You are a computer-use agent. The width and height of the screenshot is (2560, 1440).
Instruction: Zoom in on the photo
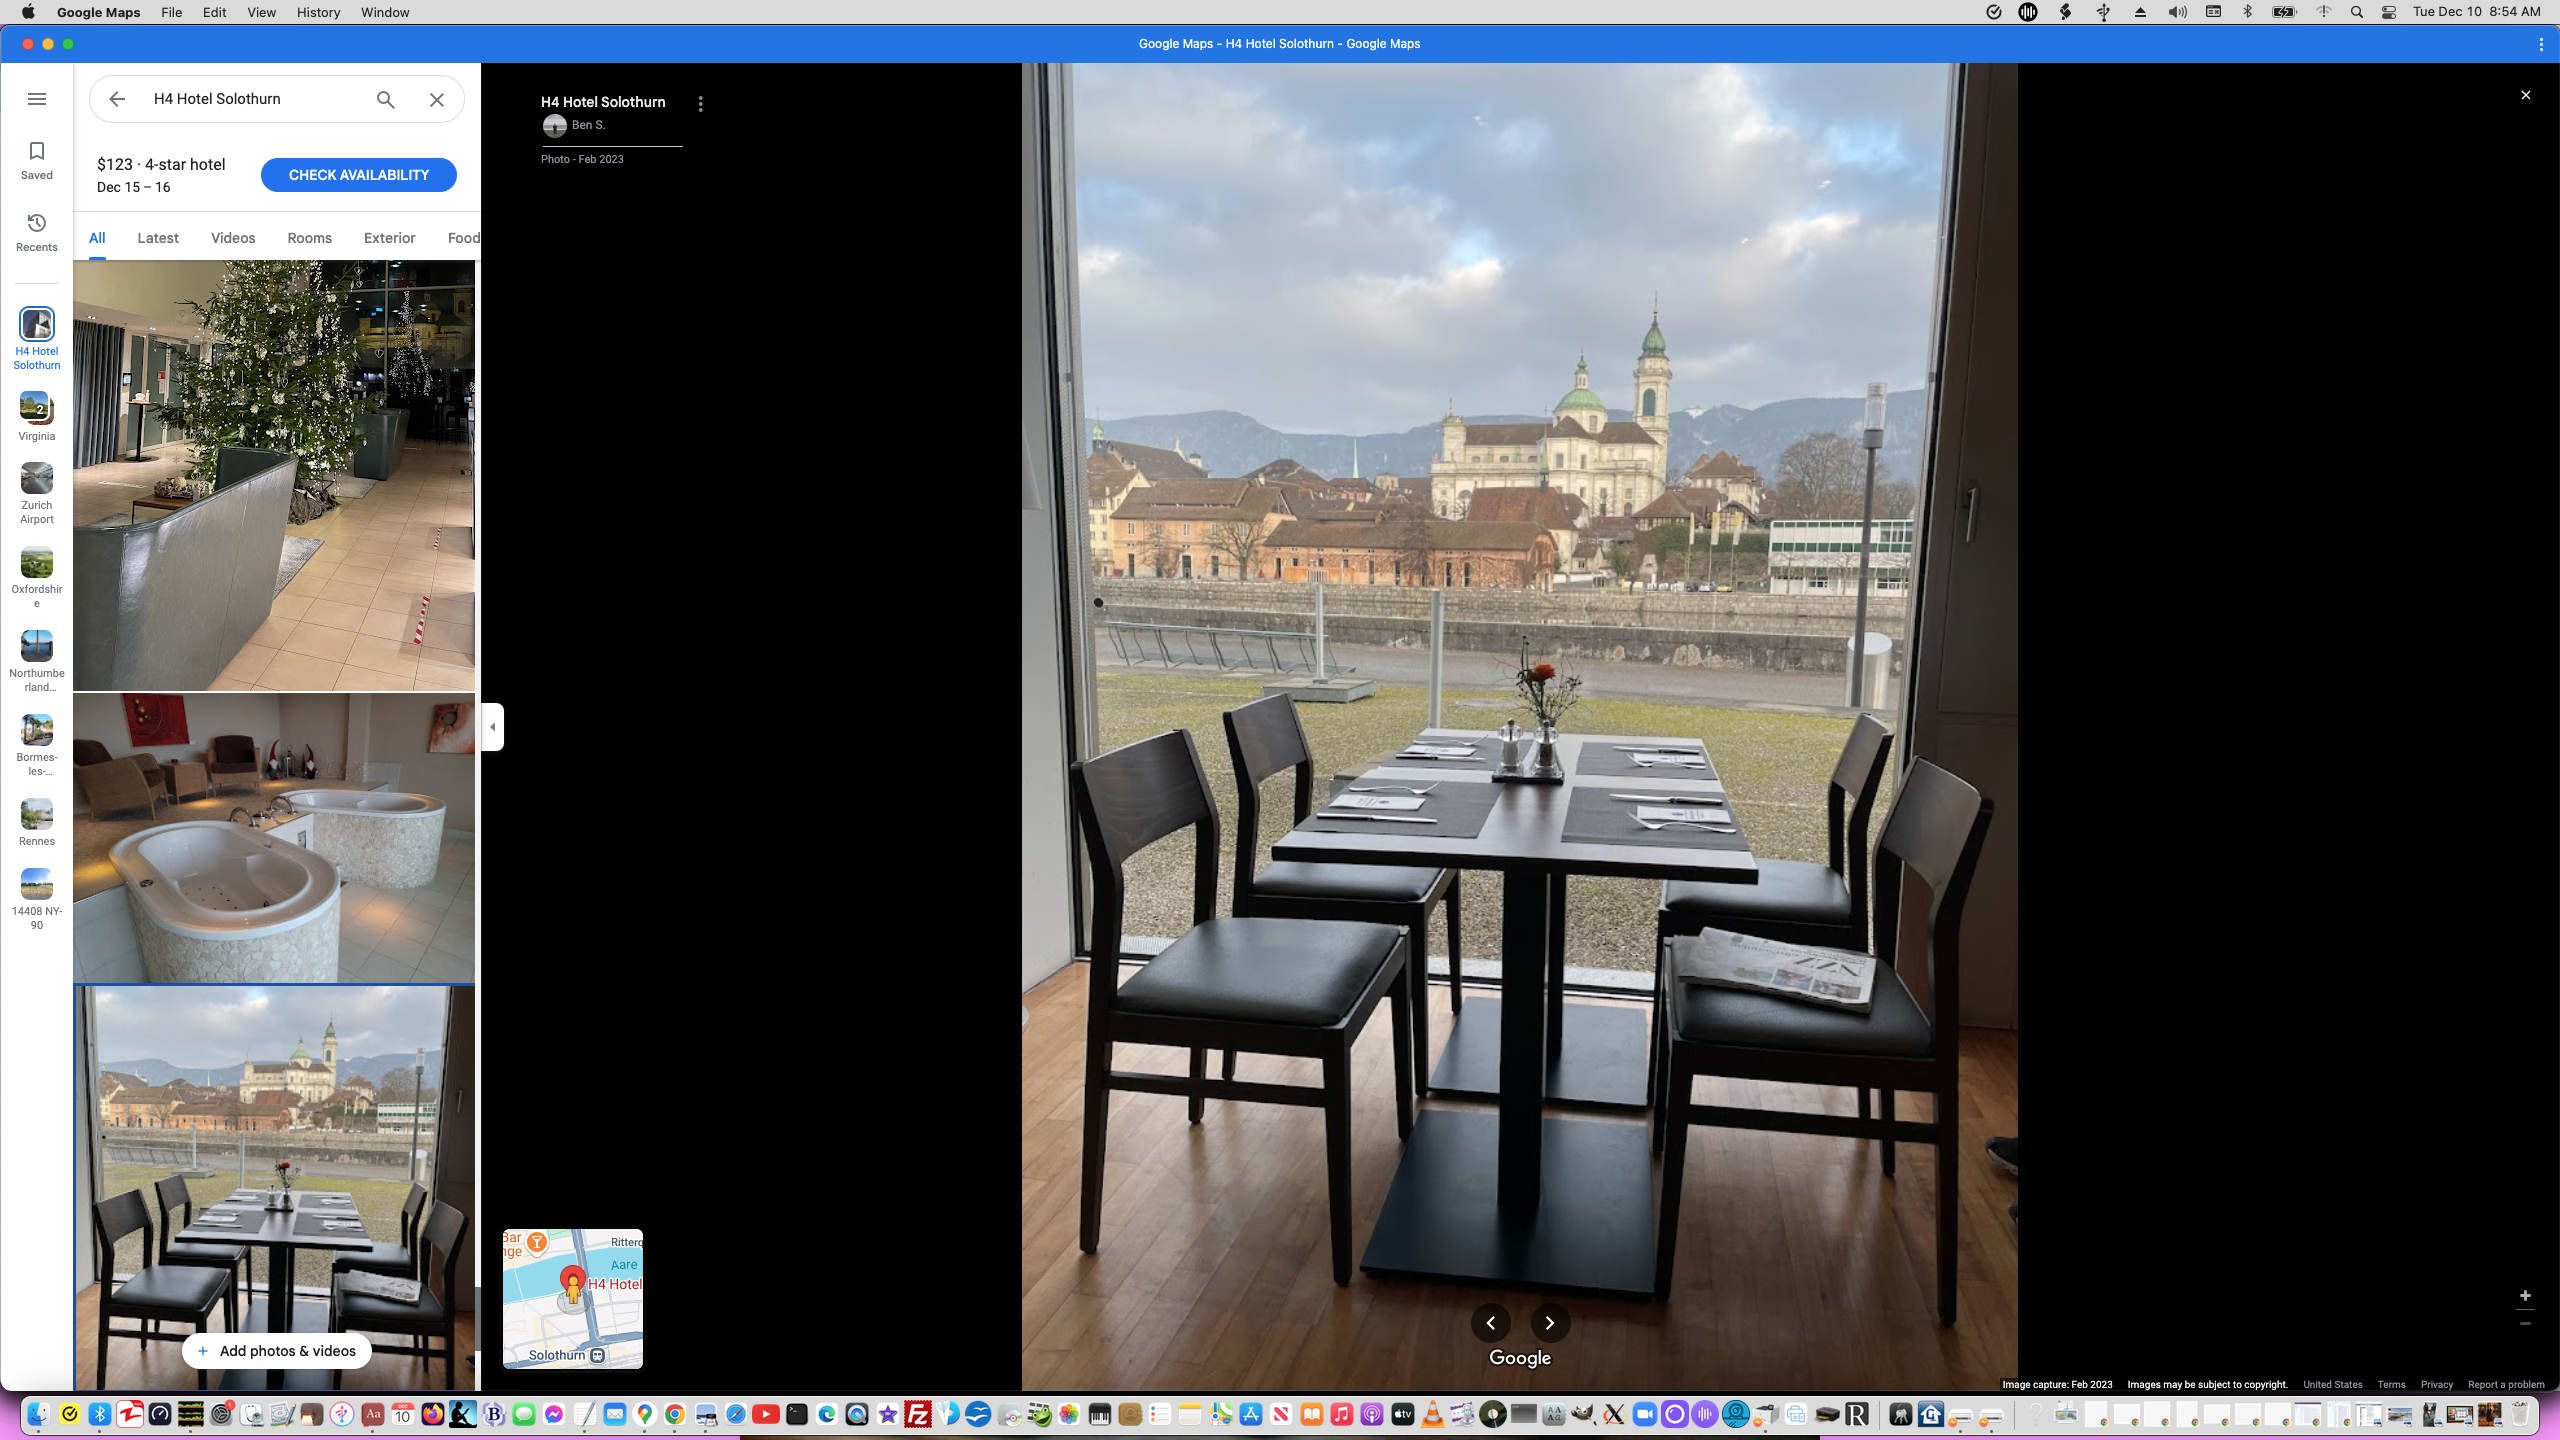(2525, 1296)
